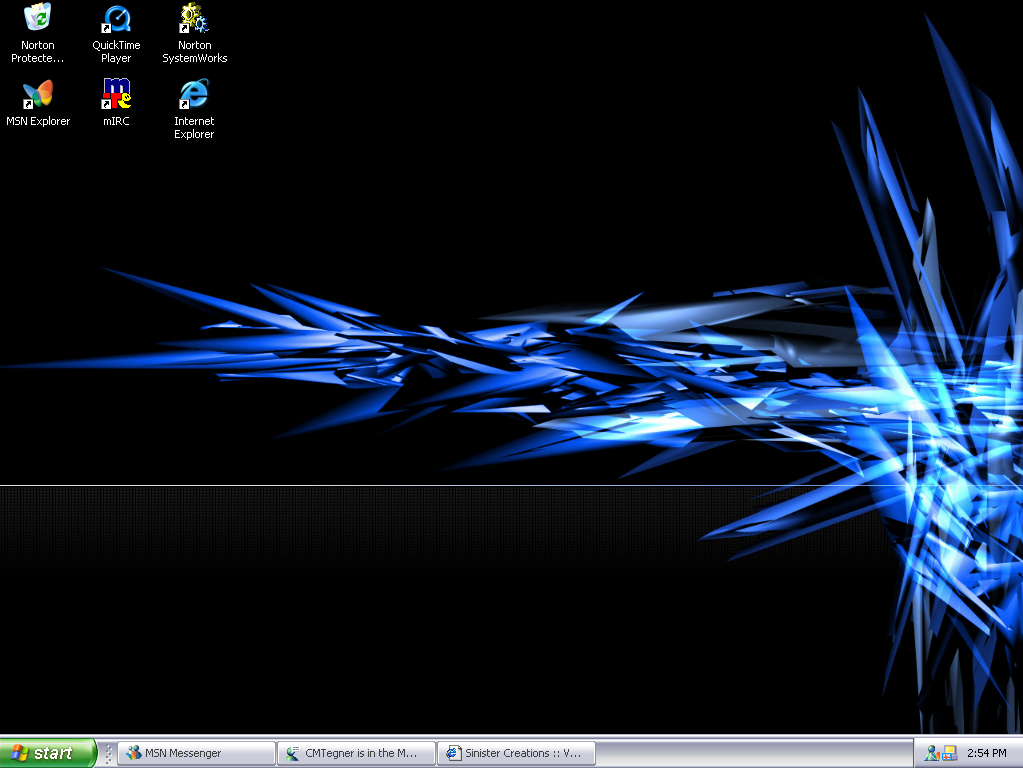Screen dimensions: 1023x768
Task: Switch to Sinister Creations browser window
Action: (516, 753)
